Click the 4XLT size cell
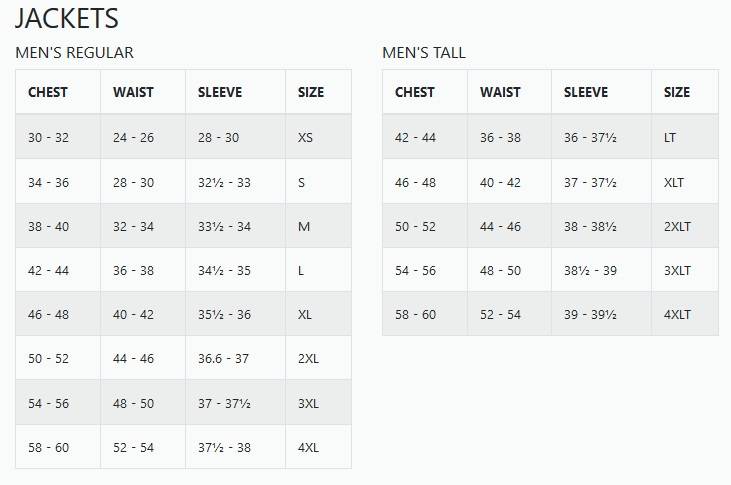The width and height of the screenshot is (731, 485). (678, 314)
